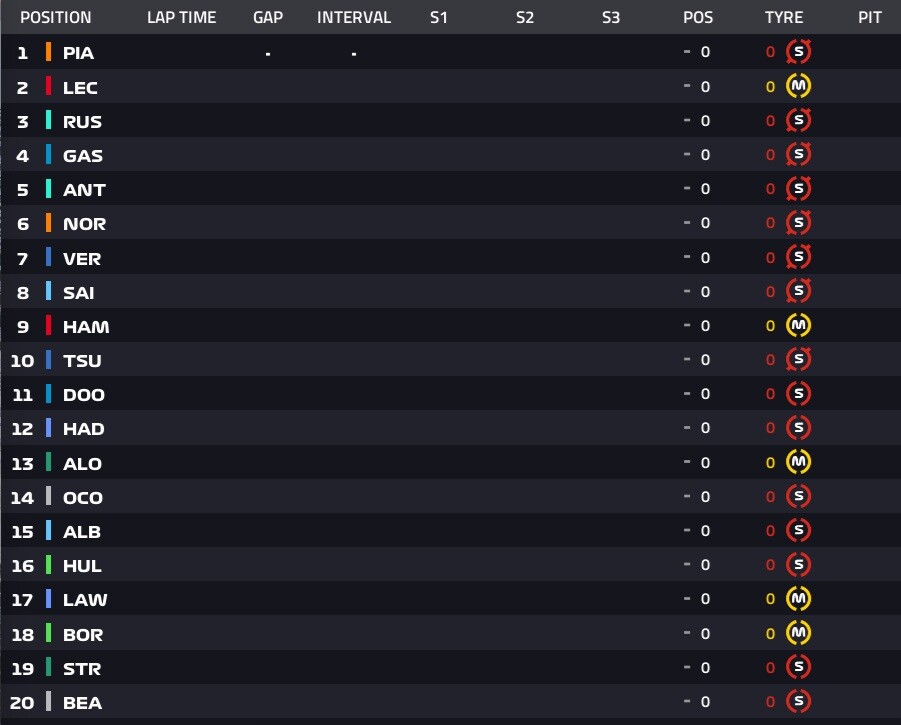The width and height of the screenshot is (901, 725).
Task: Click BEA's soft tyre icon
Action: click(x=798, y=701)
